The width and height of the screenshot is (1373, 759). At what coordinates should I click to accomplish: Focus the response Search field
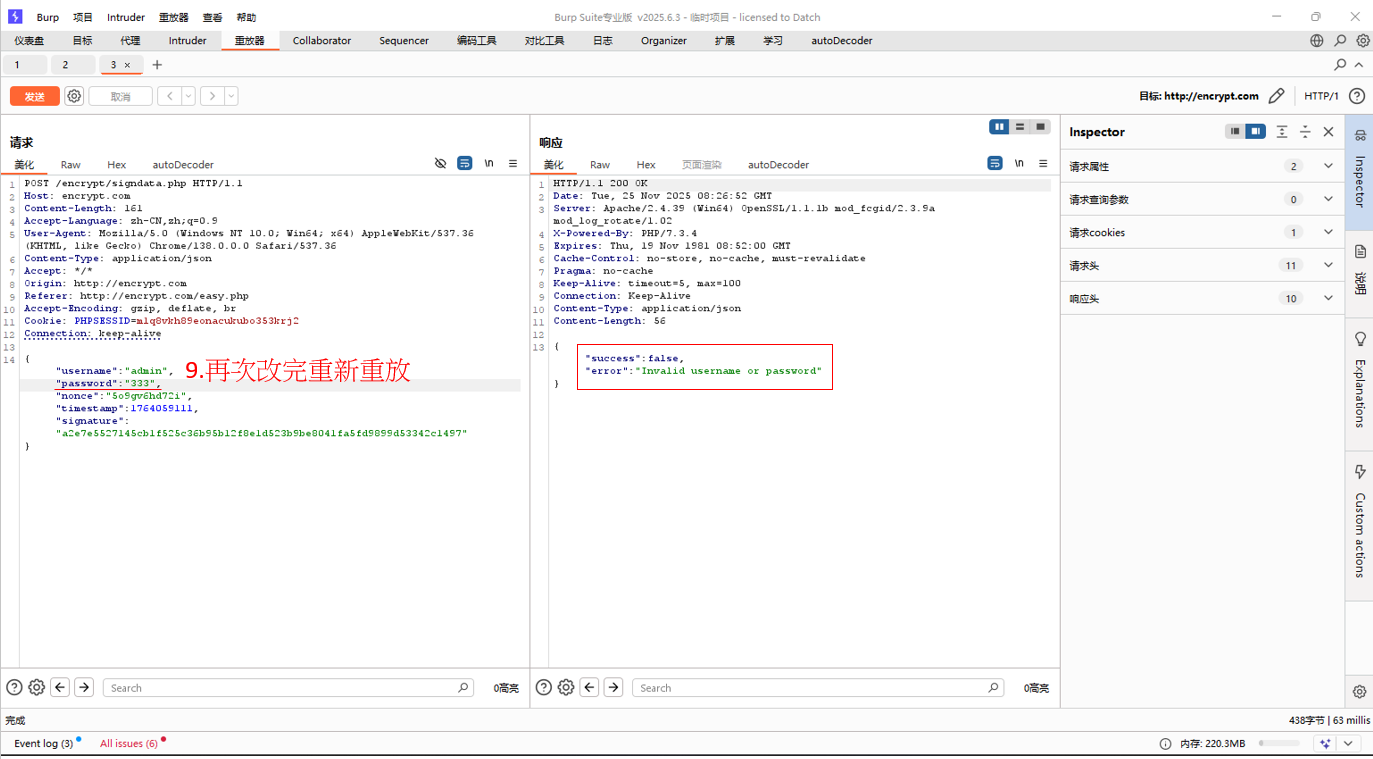(x=817, y=688)
